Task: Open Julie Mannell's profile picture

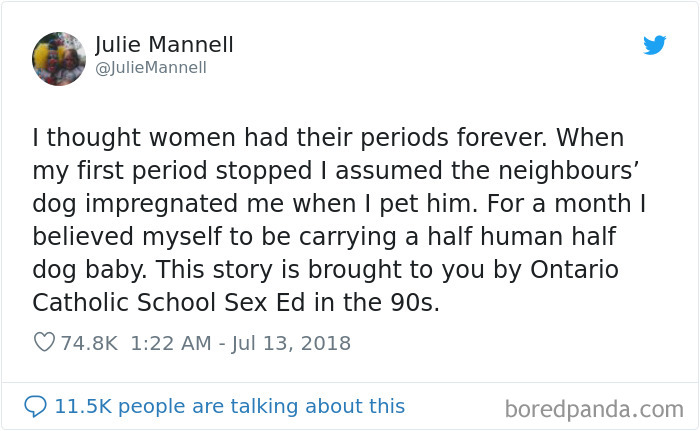Action: click(59, 58)
